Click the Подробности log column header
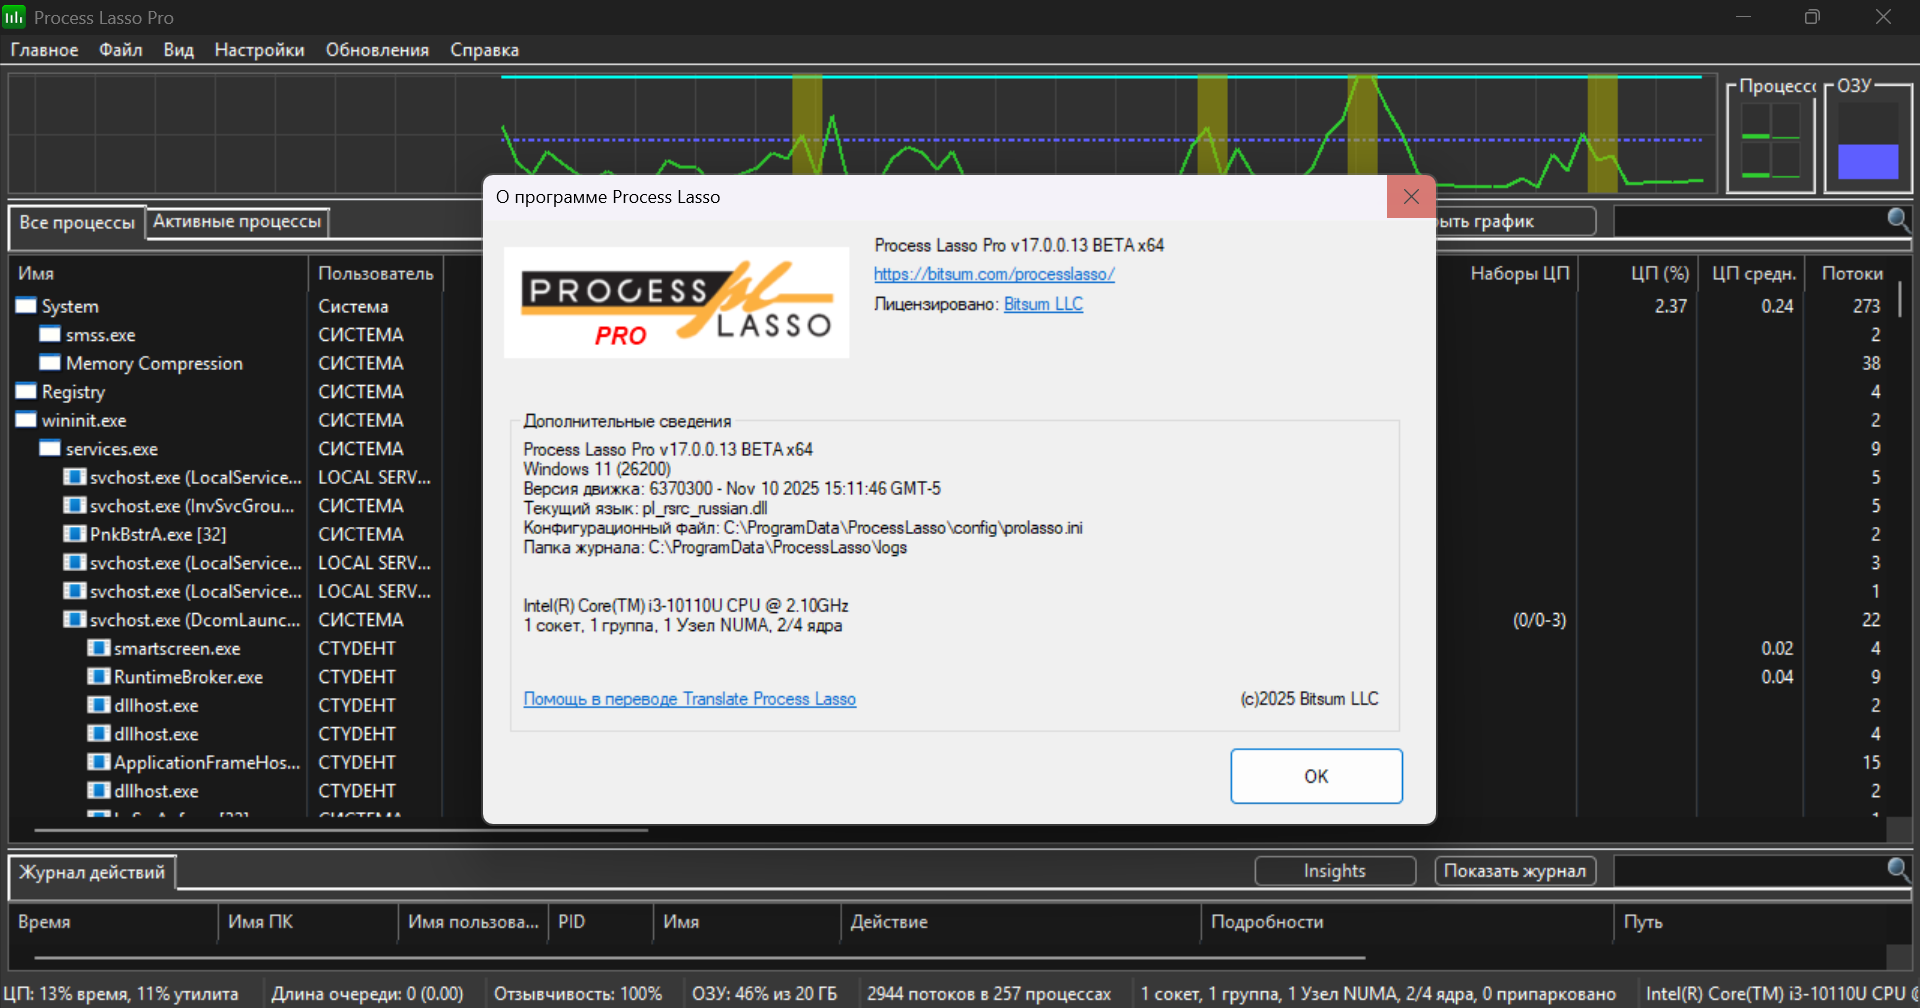 pos(1407,921)
